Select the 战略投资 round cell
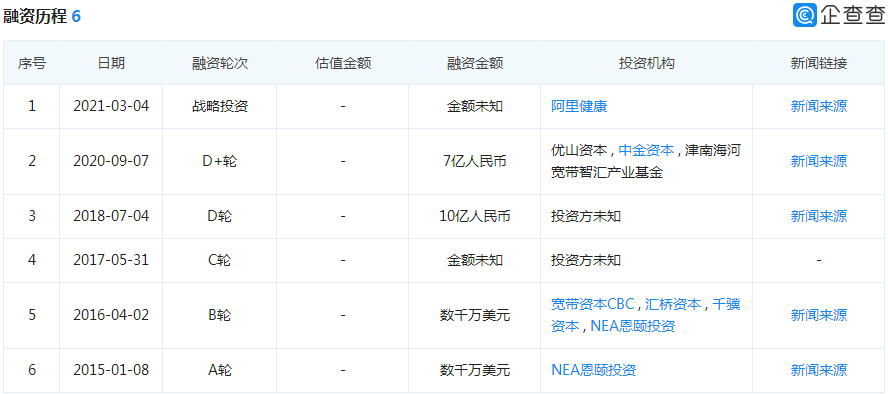The height and width of the screenshot is (394, 888). 220,106
